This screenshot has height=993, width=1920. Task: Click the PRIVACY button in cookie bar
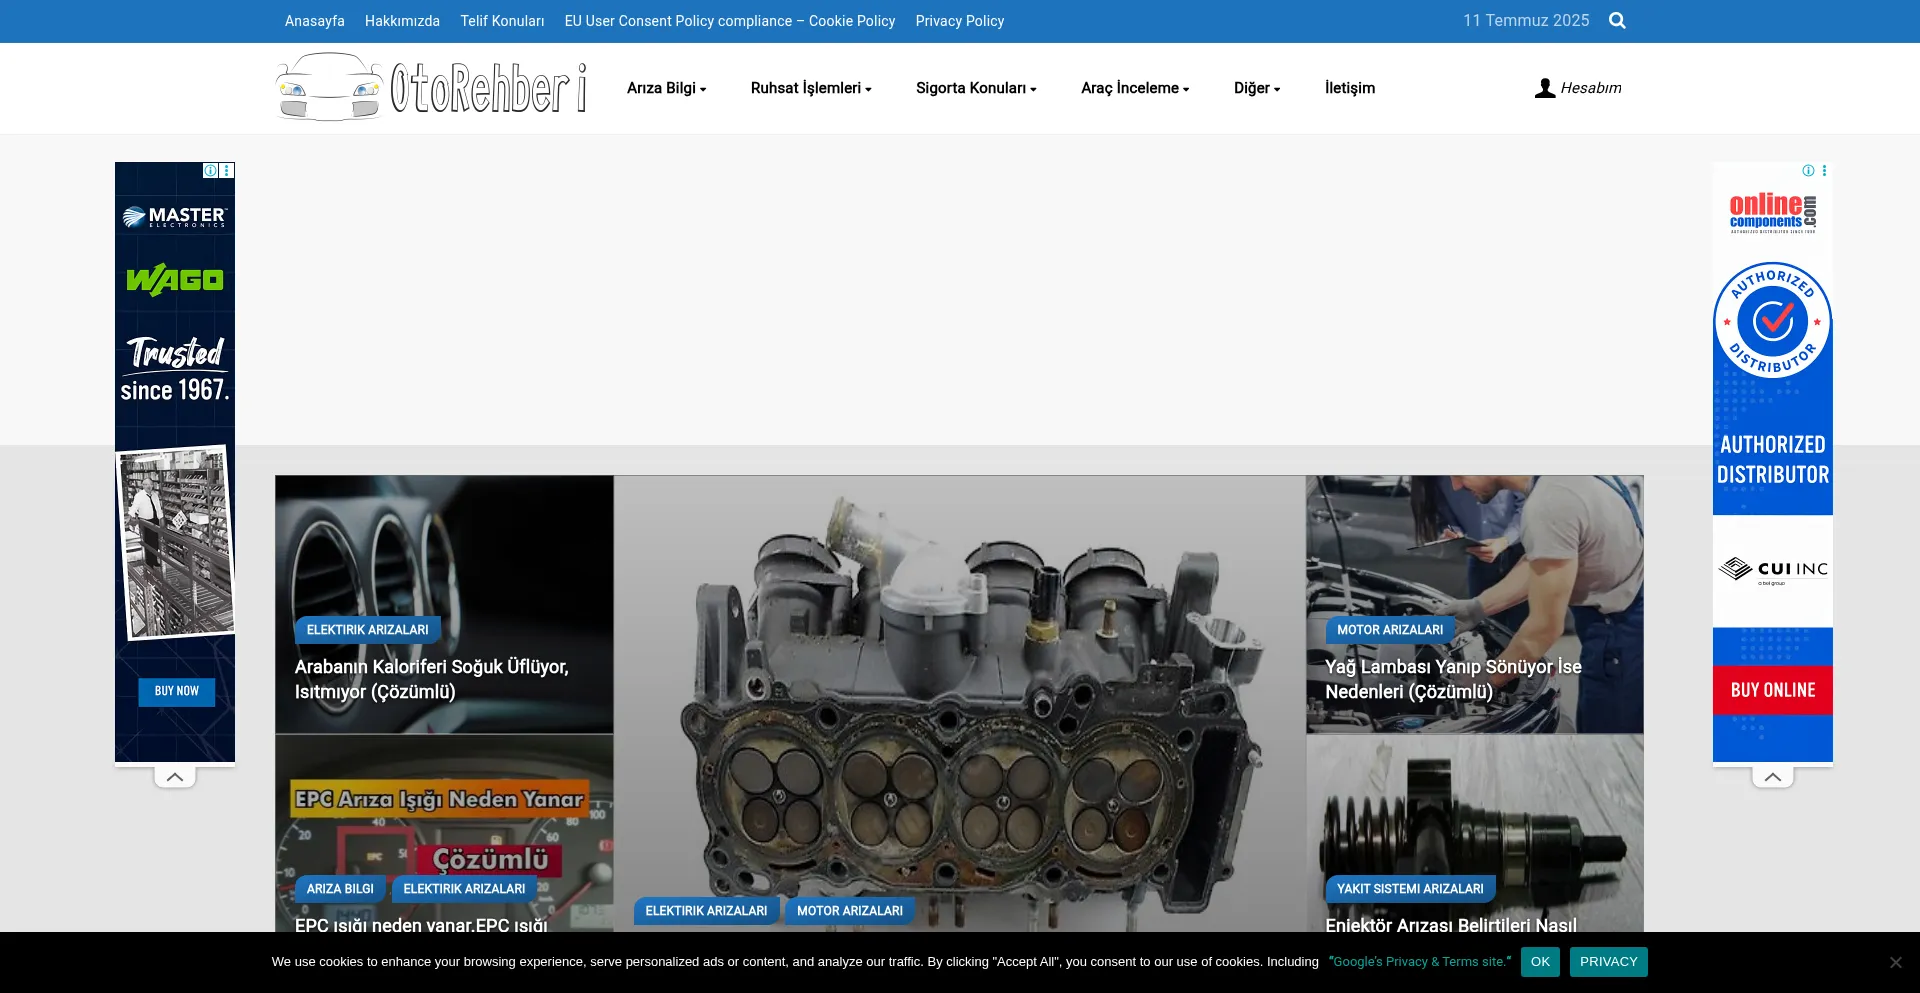pyautogui.click(x=1608, y=962)
